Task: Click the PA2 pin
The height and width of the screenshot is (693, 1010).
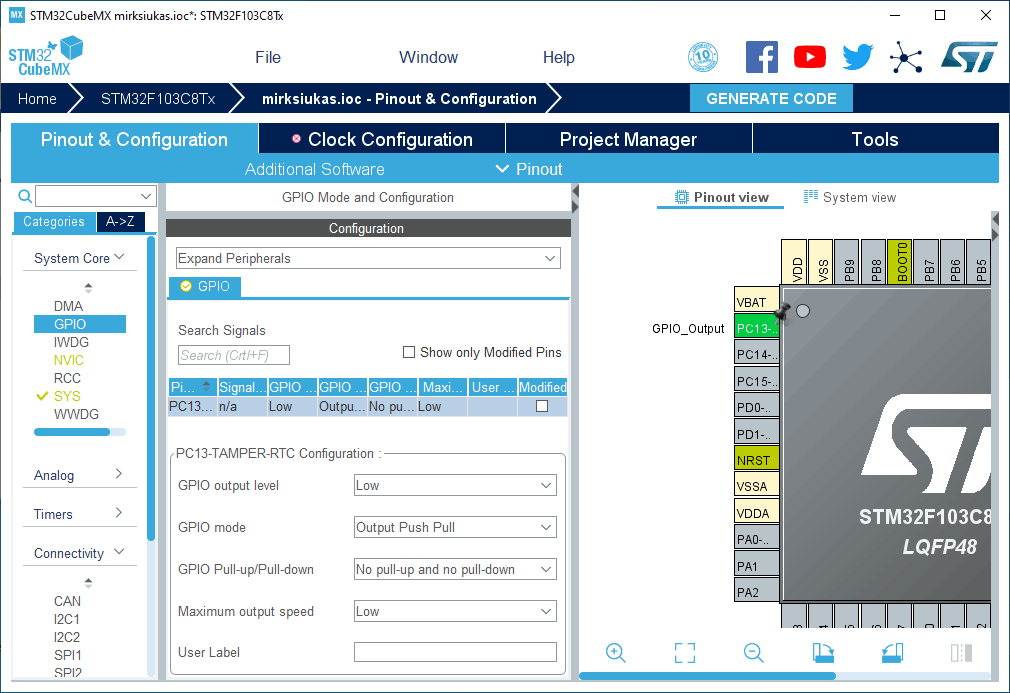Action: [x=757, y=592]
